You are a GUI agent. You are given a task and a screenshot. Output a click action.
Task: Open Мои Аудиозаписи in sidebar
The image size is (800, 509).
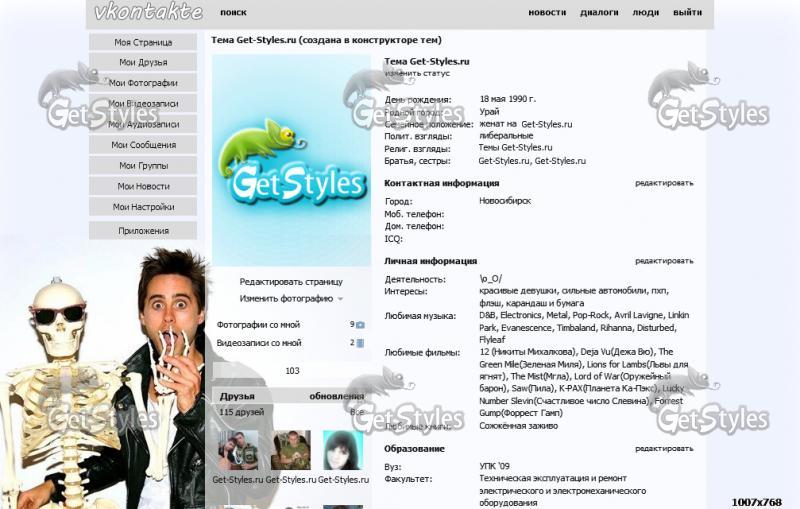[143, 124]
